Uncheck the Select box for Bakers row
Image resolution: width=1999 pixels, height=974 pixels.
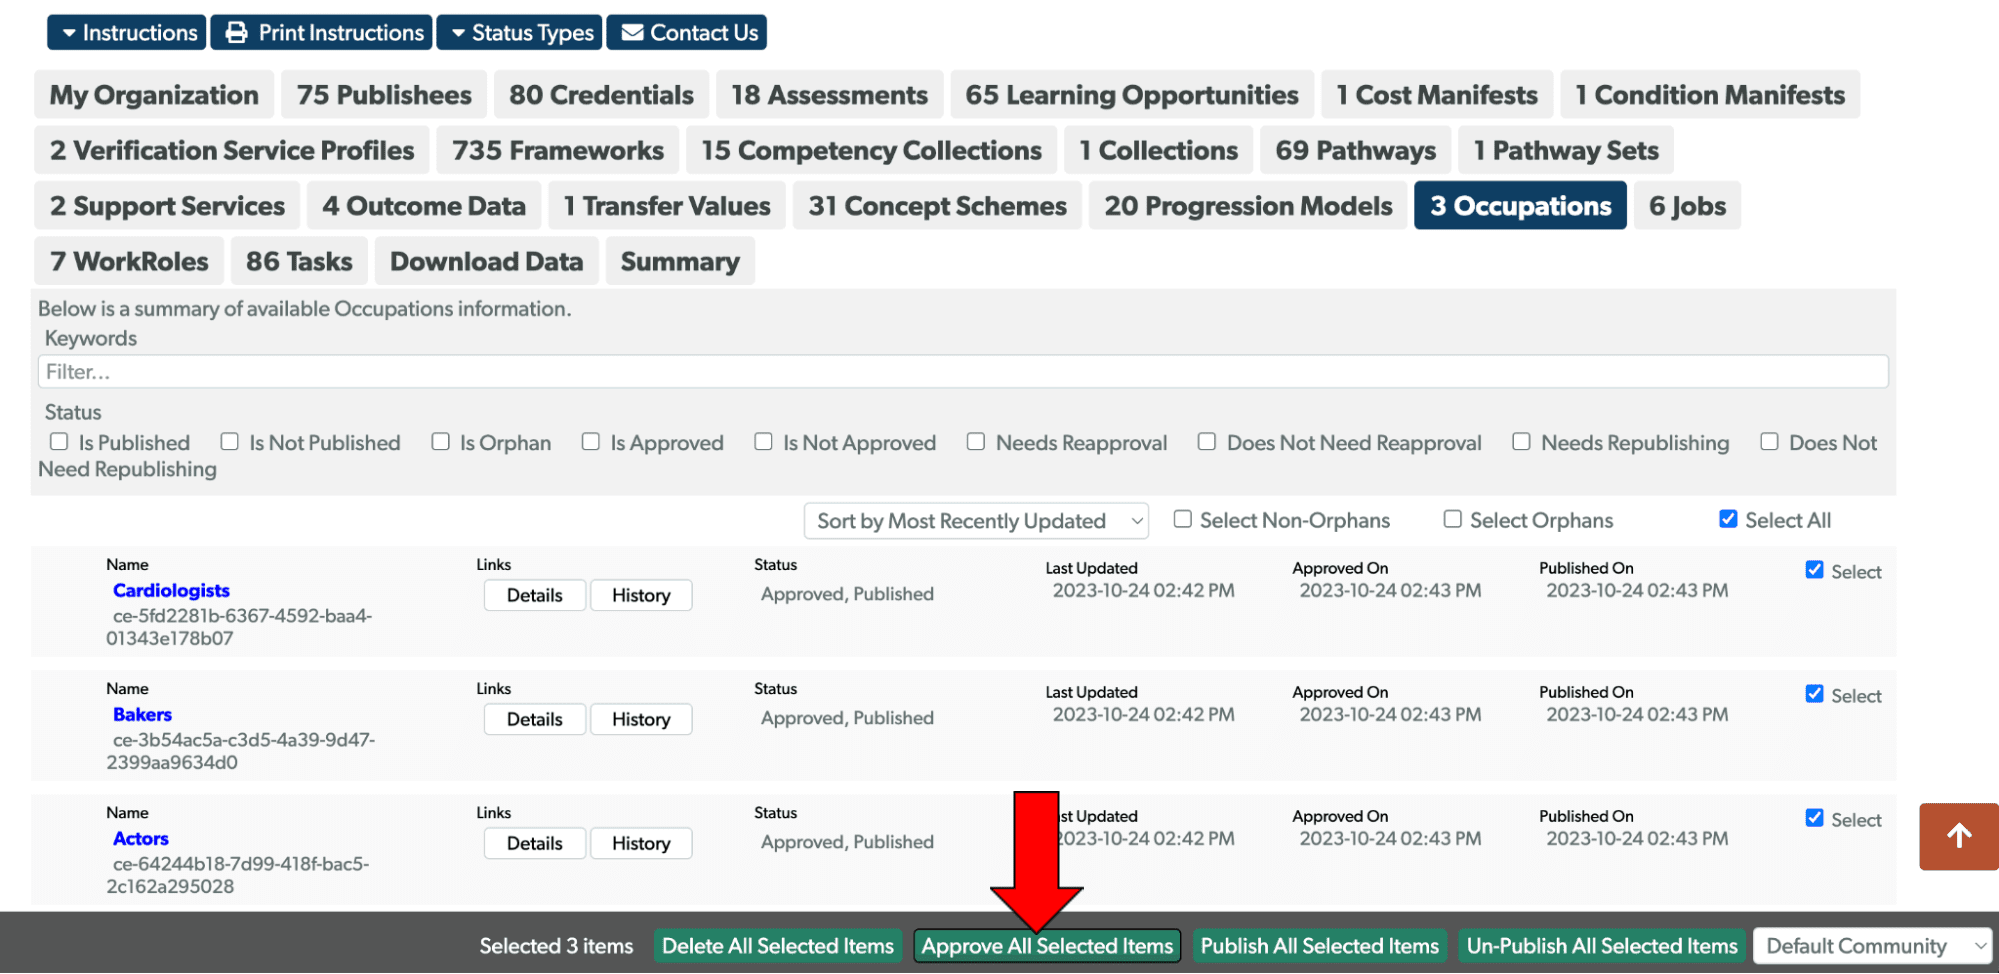click(1814, 694)
